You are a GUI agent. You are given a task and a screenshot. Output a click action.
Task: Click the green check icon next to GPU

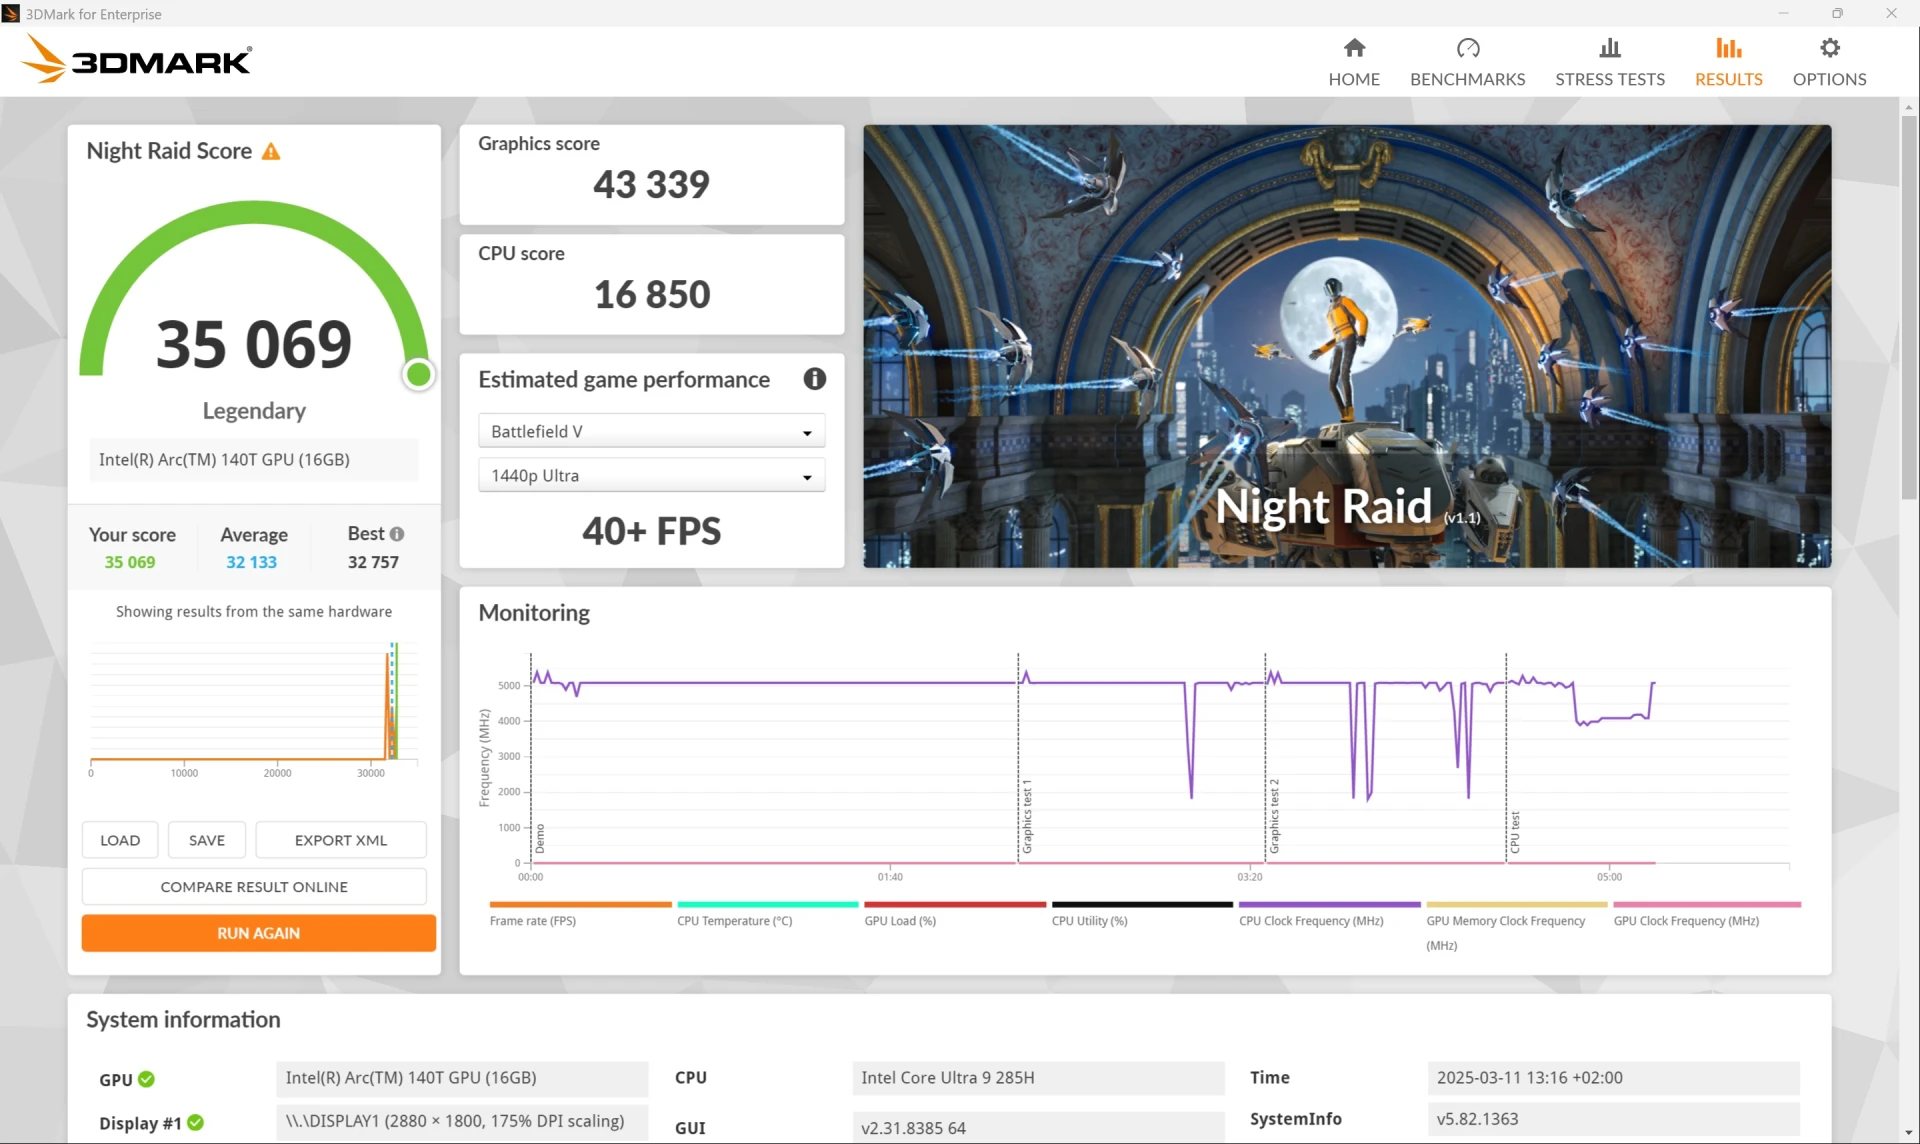point(146,1079)
